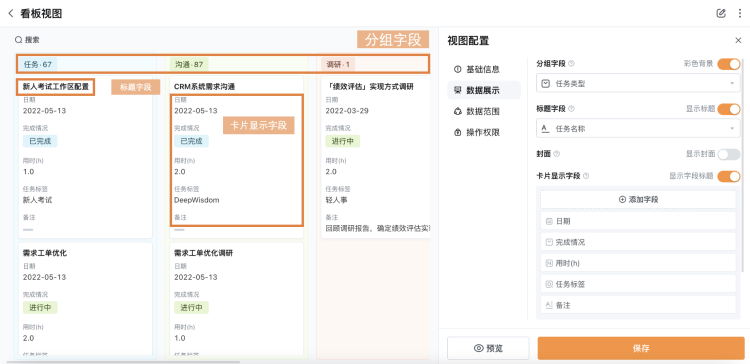Open the 任务类型 grouping field dropdown
Viewport: 750px width, 364px height.
[639, 83]
